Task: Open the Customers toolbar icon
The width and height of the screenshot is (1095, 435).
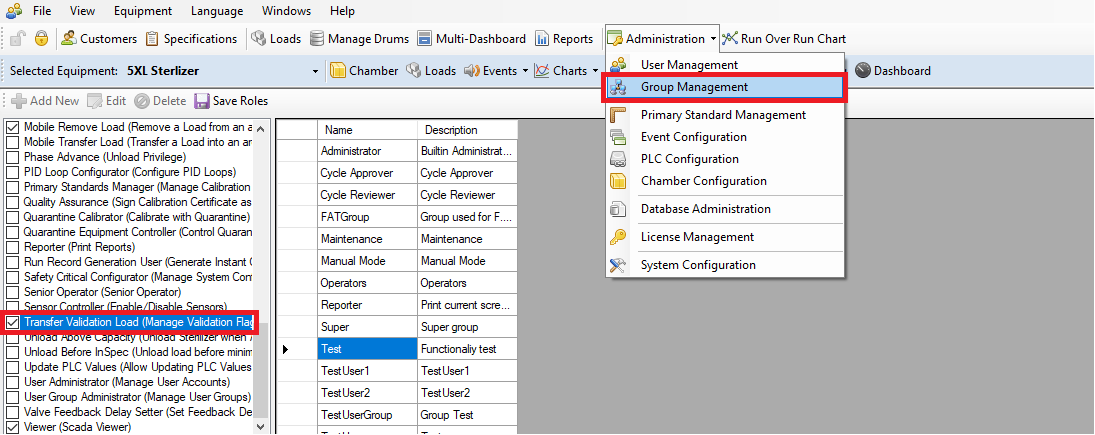Action: pyautogui.click(x=69, y=39)
